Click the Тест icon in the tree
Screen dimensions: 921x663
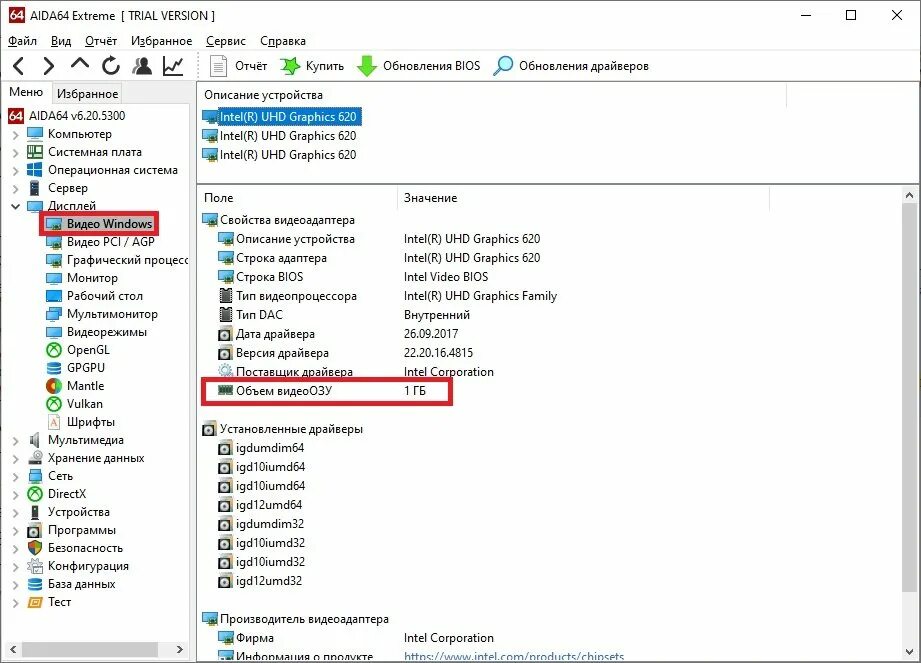tap(35, 603)
